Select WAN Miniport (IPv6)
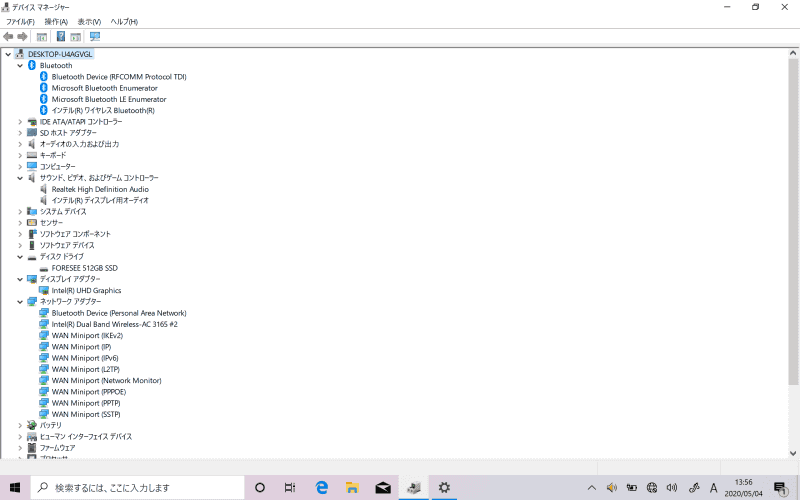The width and height of the screenshot is (800, 500). (x=85, y=358)
